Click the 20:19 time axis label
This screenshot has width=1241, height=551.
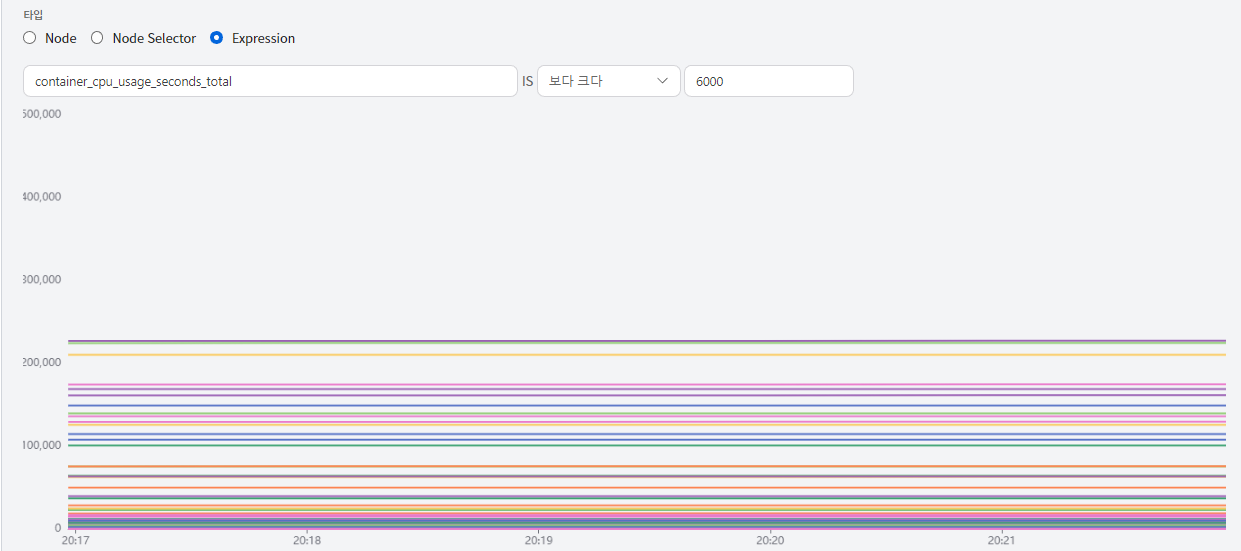click(539, 540)
